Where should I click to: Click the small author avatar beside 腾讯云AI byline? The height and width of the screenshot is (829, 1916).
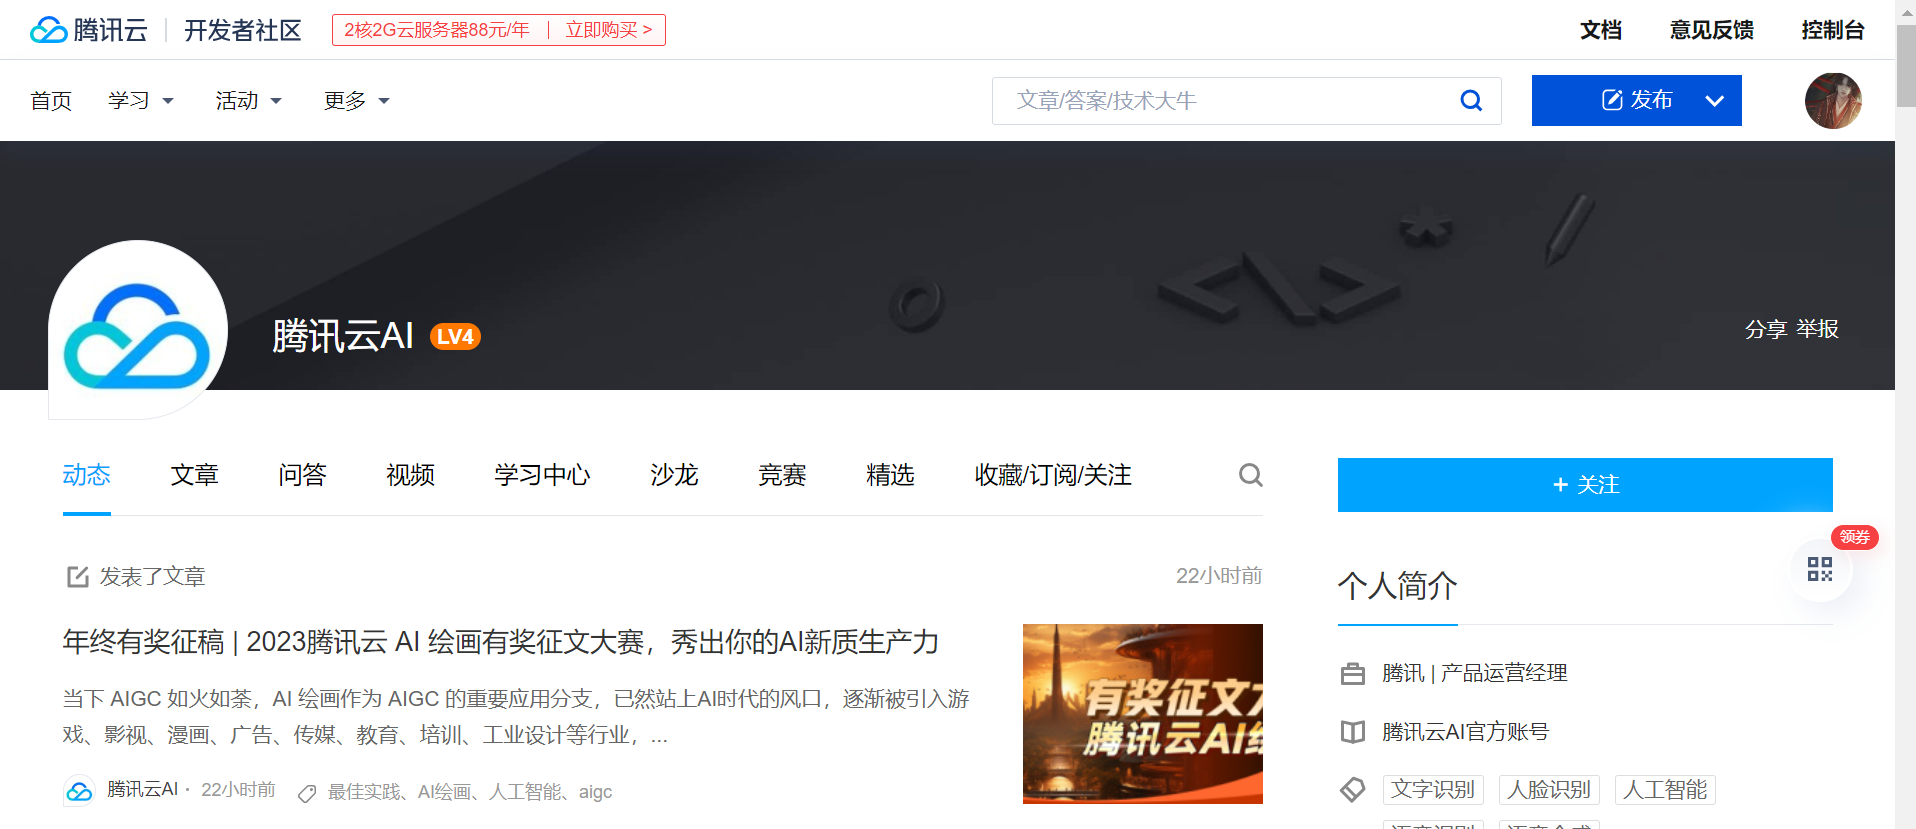79,791
